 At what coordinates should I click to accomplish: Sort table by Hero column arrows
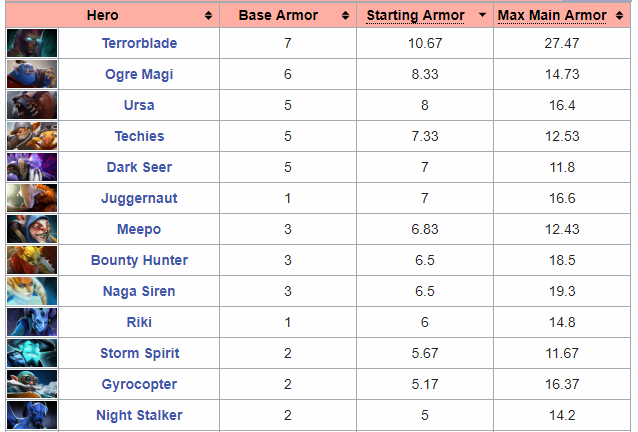208,15
